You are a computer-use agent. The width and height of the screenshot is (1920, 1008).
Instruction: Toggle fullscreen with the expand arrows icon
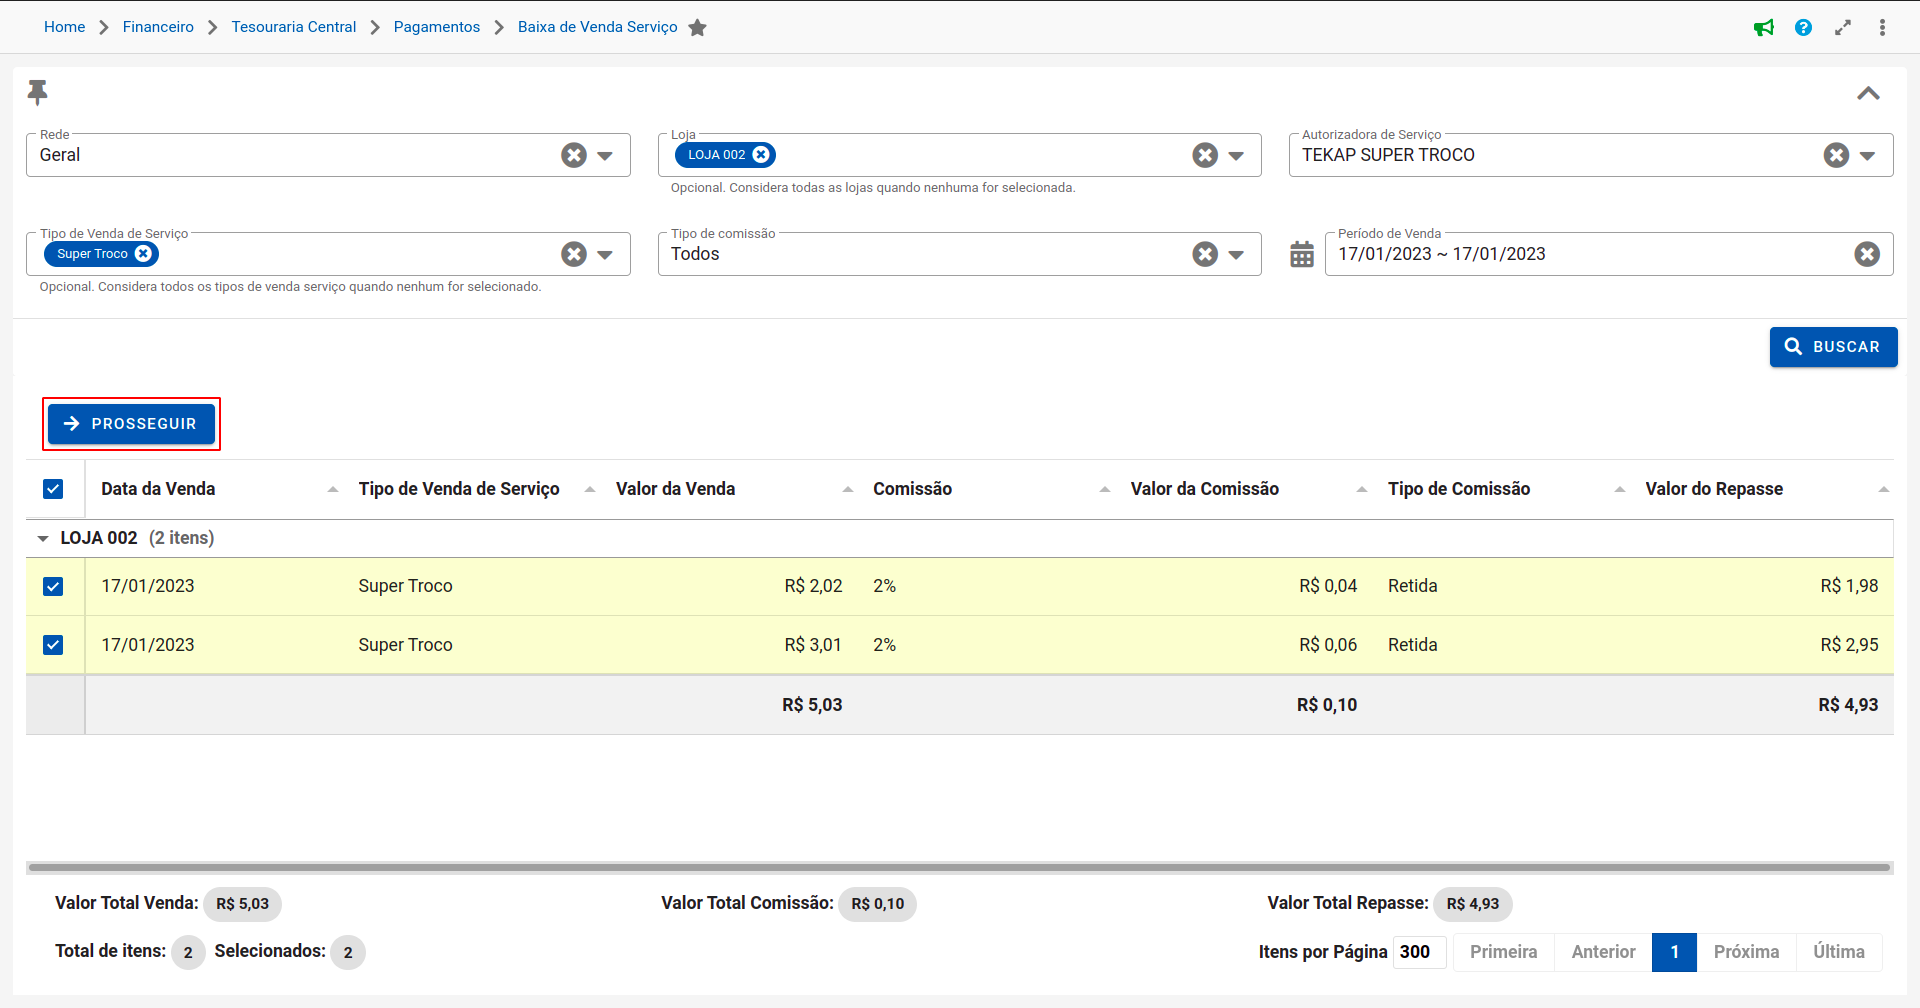point(1843,28)
